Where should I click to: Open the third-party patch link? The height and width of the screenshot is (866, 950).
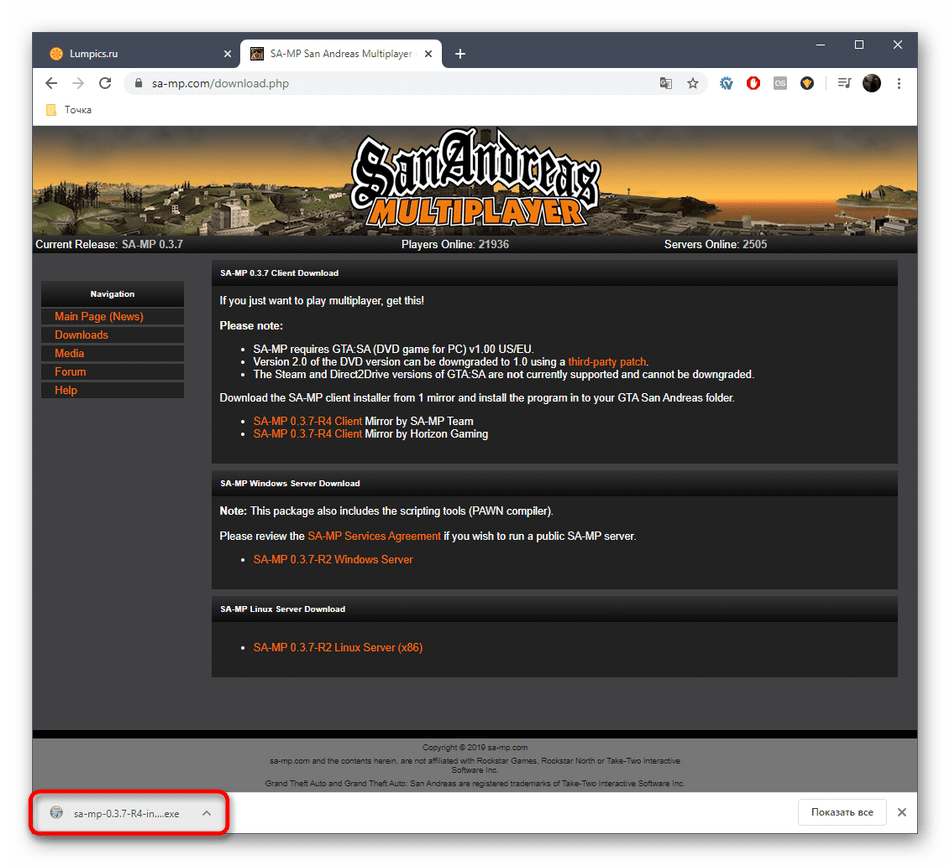607,361
